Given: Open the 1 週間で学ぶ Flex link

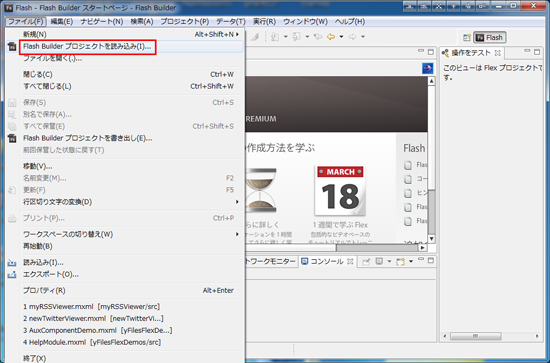Looking at the screenshot, I should [340, 225].
